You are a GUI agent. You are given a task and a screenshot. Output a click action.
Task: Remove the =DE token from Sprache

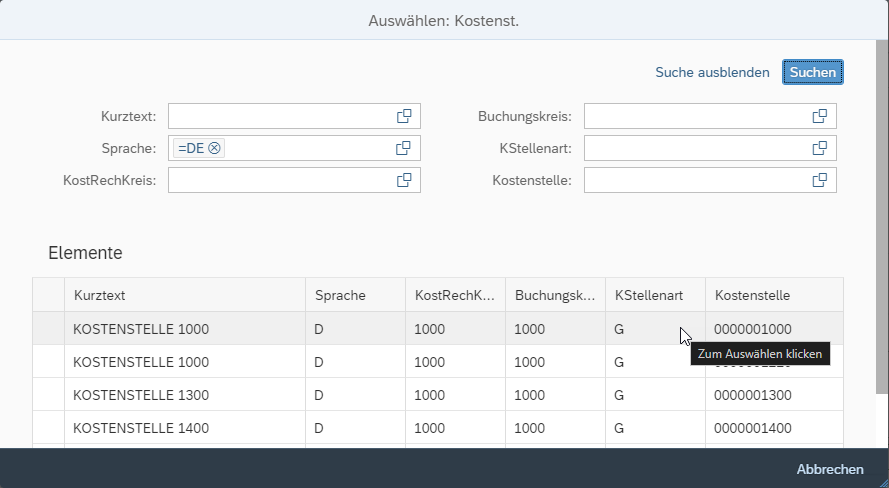pyautogui.click(x=214, y=148)
